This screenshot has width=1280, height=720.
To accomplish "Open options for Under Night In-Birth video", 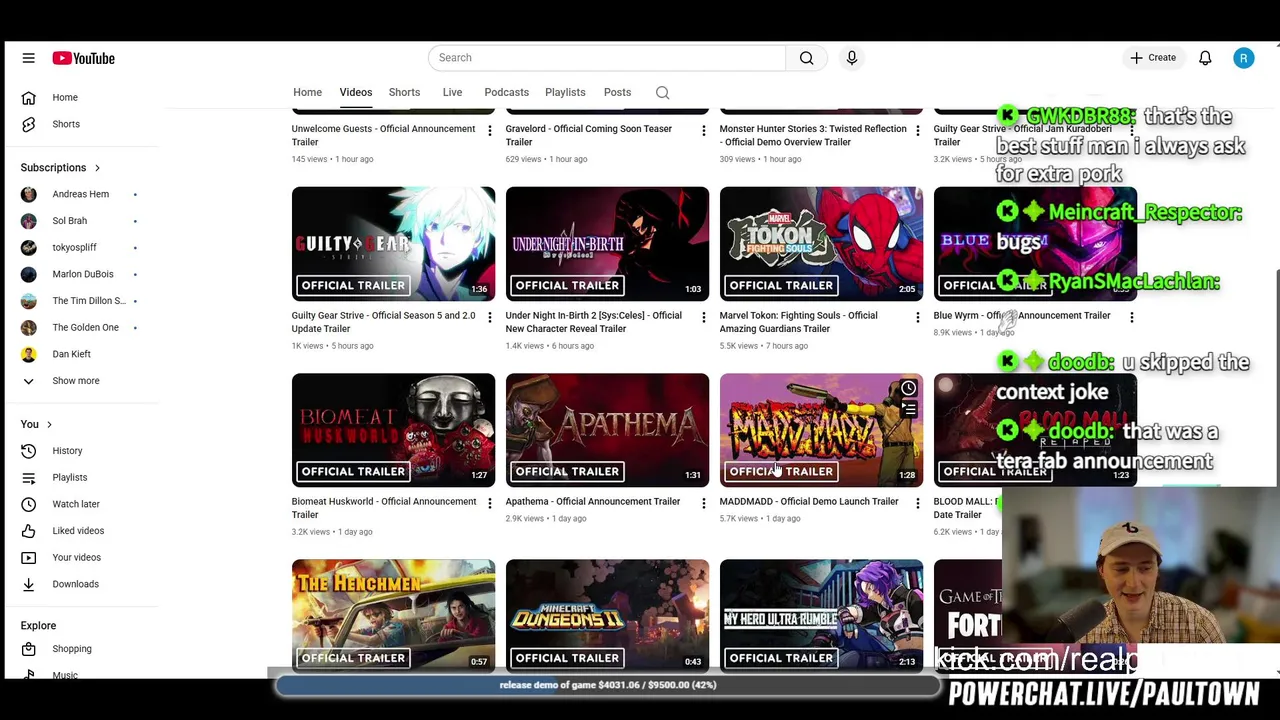I will click(703, 318).
